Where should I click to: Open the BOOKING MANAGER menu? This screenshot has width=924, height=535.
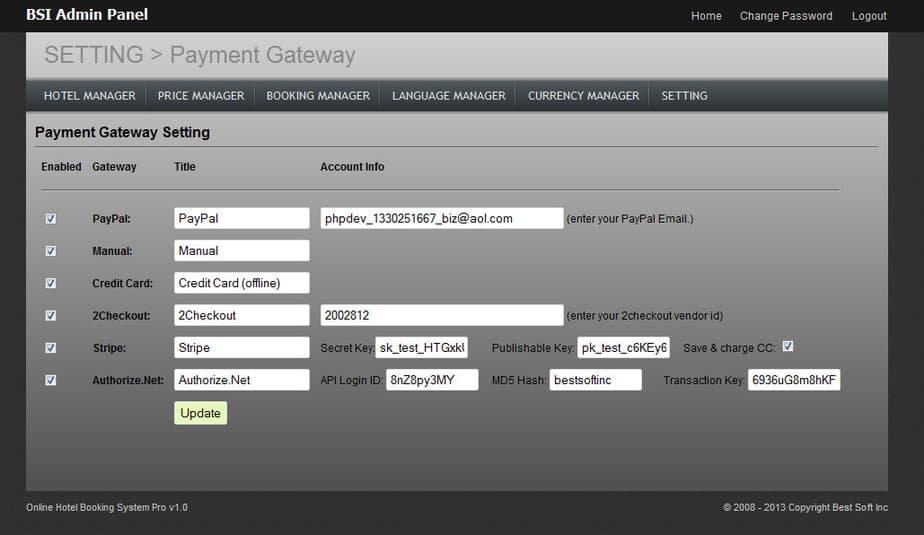[318, 95]
